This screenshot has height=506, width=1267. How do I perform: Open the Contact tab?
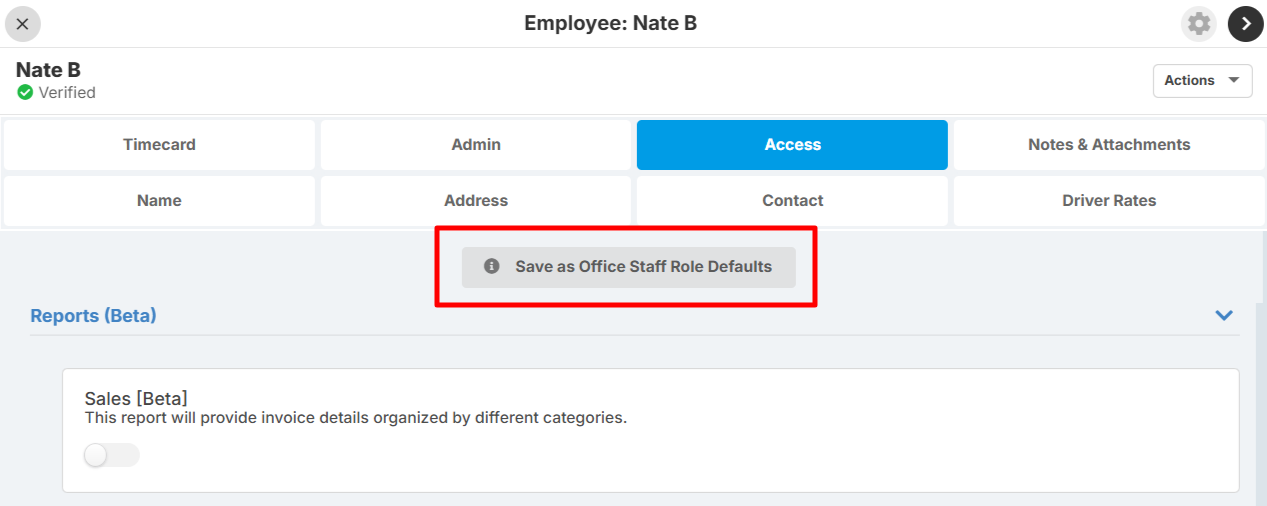pos(792,201)
